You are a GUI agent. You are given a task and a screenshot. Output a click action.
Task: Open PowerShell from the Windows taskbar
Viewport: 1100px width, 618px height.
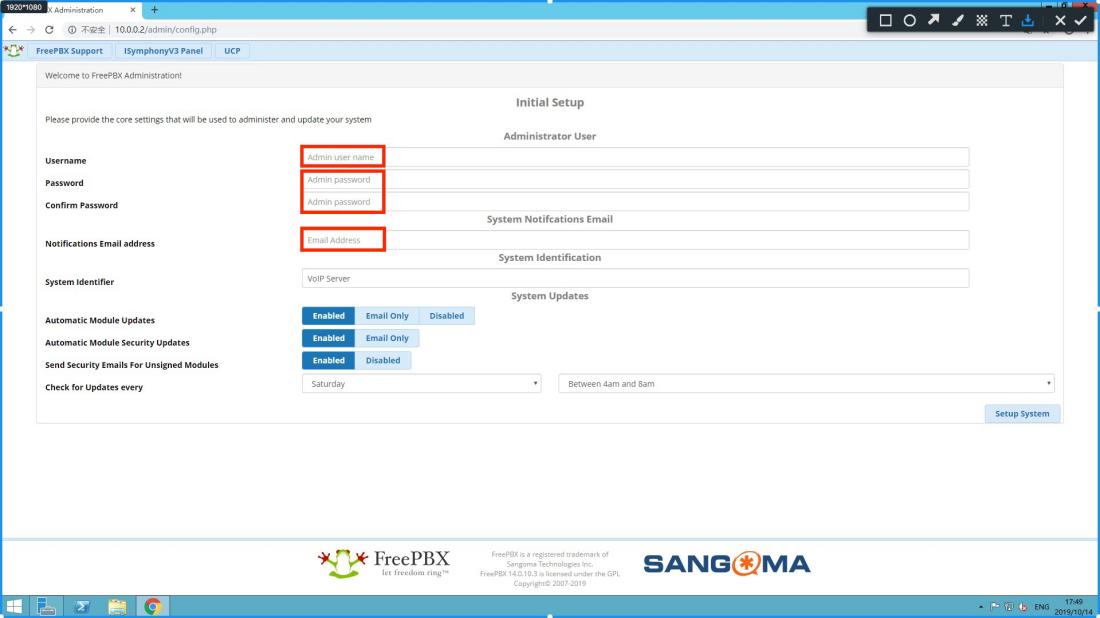(84, 606)
